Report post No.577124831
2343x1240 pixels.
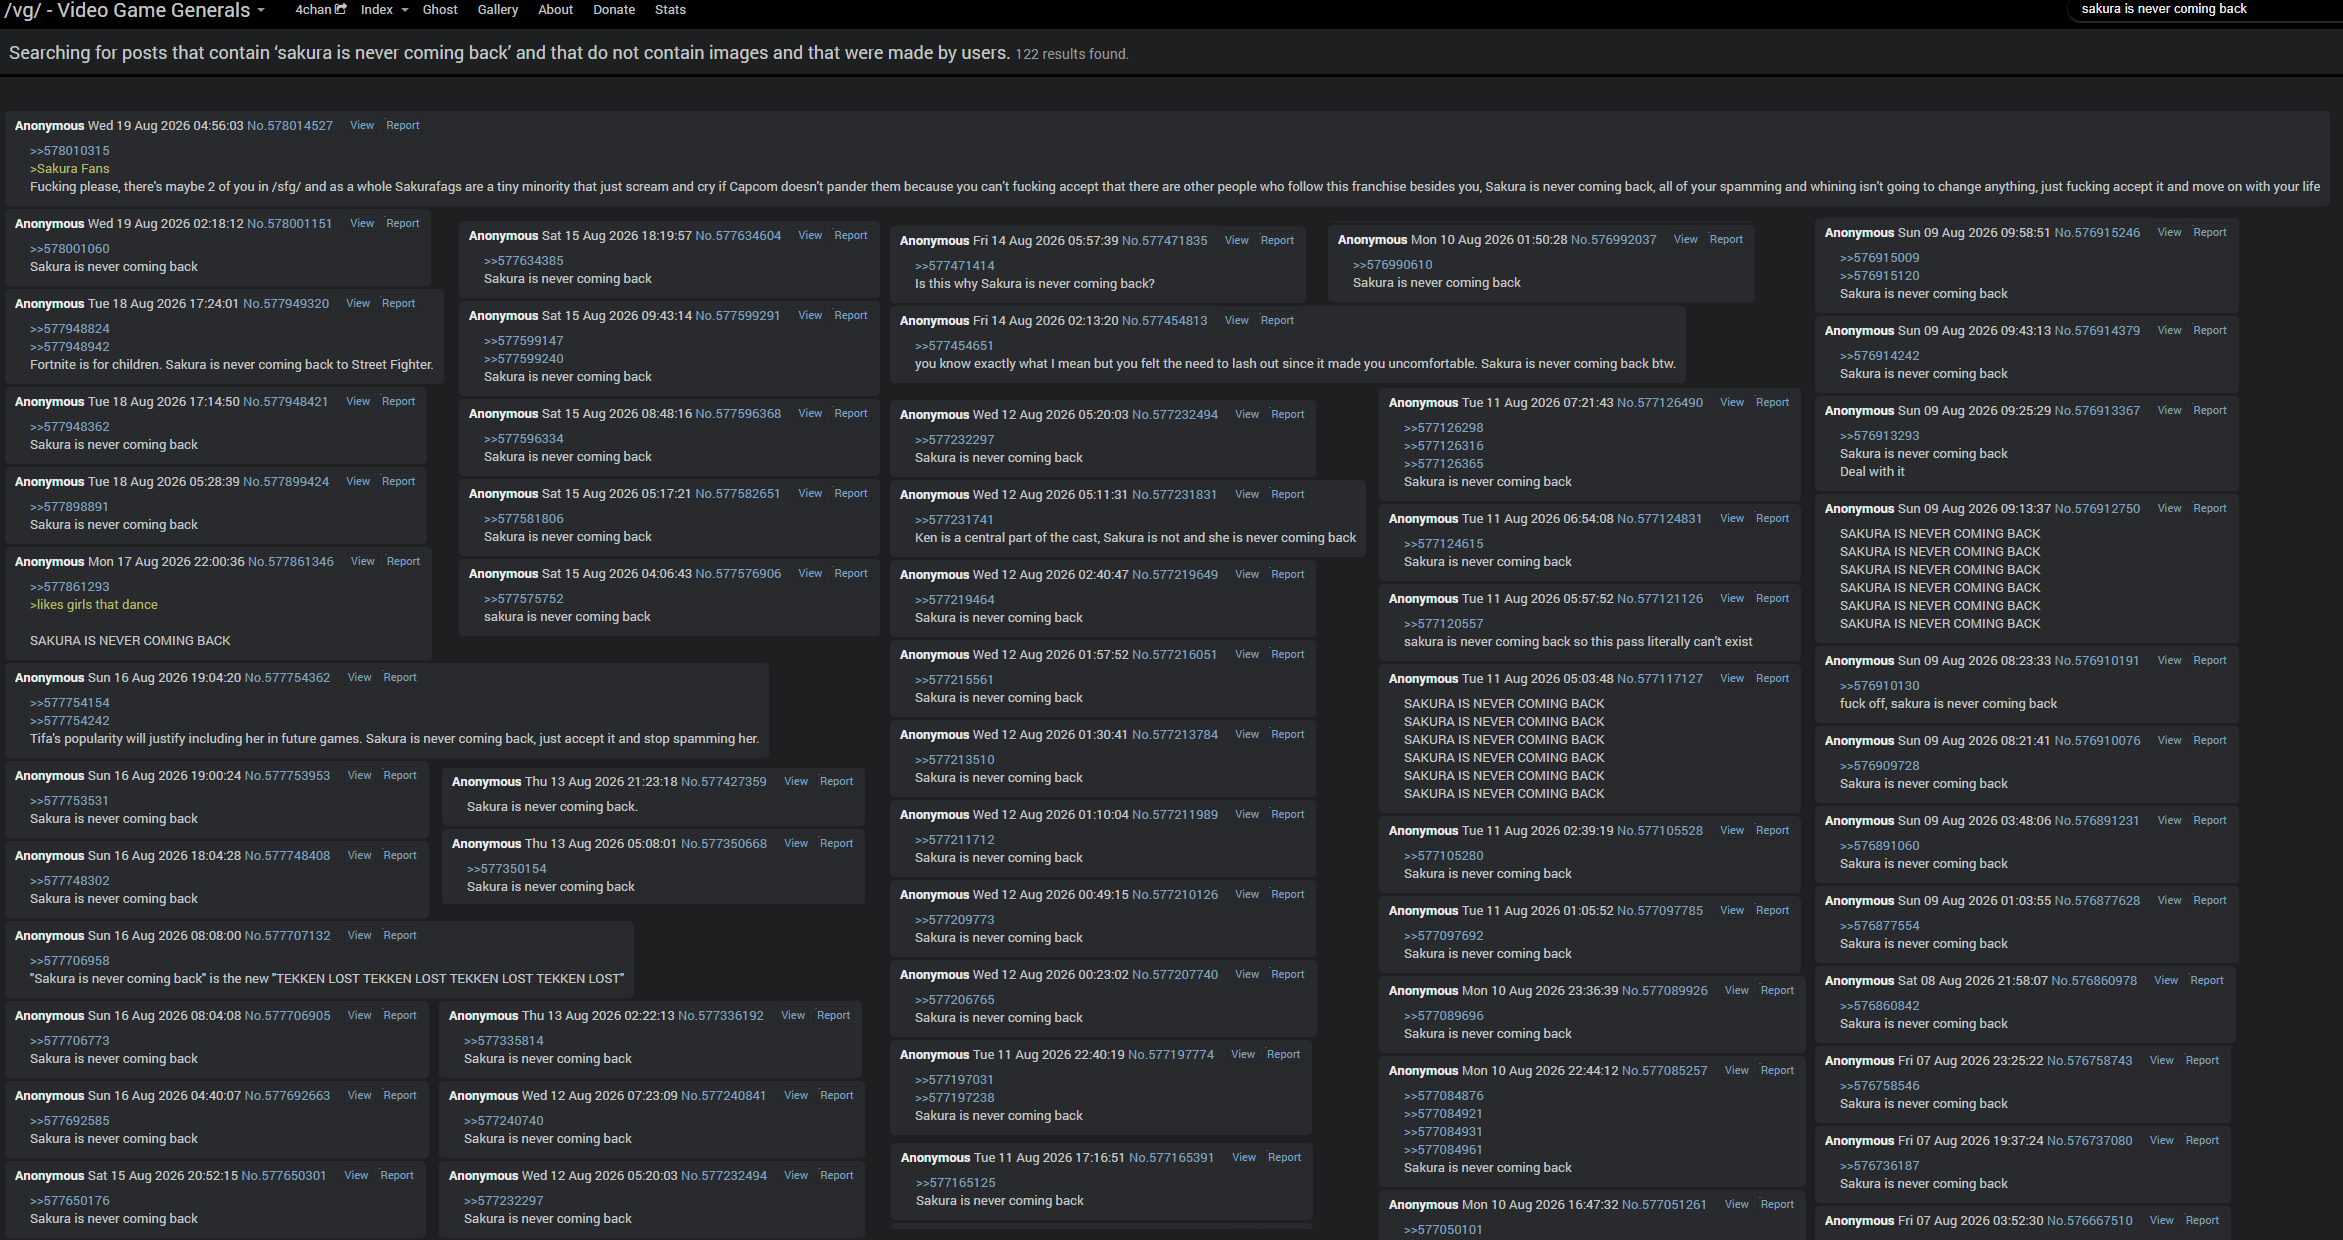pos(1773,518)
